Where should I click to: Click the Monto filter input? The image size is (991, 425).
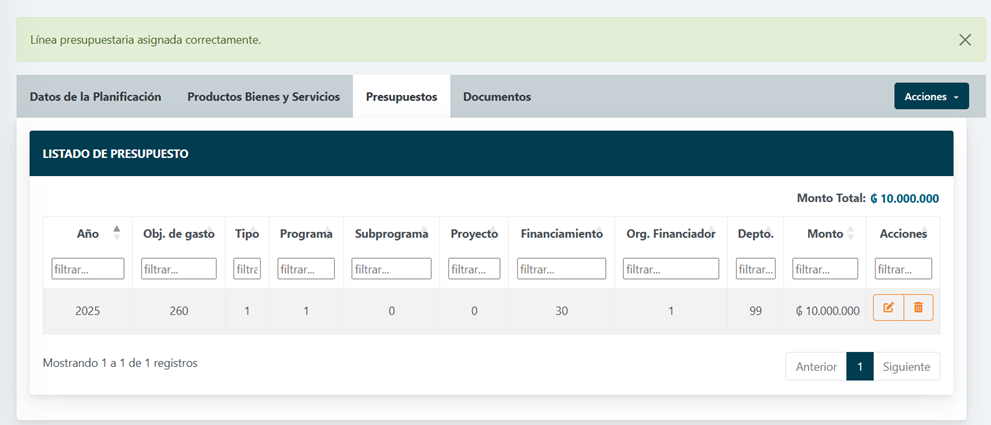click(x=825, y=269)
